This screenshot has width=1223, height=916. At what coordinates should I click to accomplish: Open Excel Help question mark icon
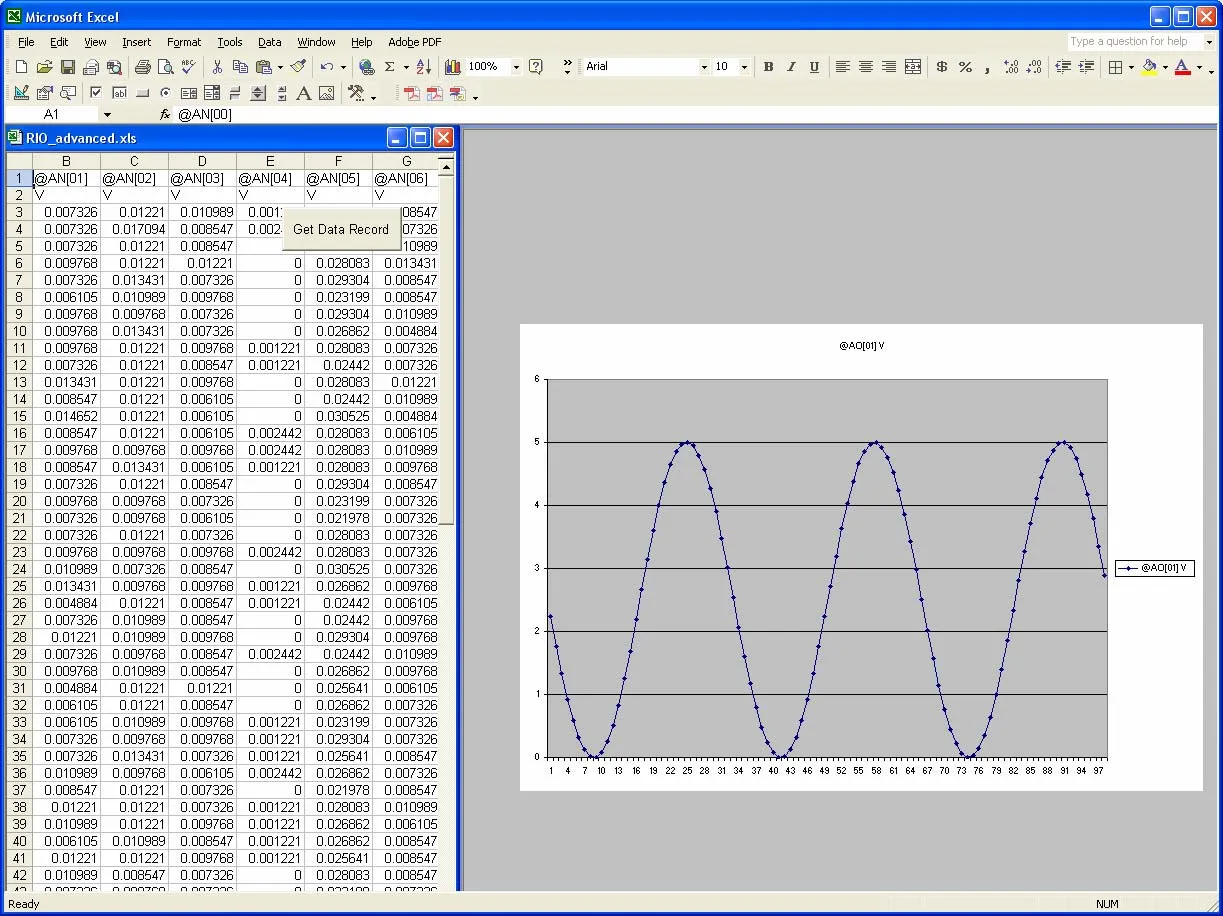[536, 67]
